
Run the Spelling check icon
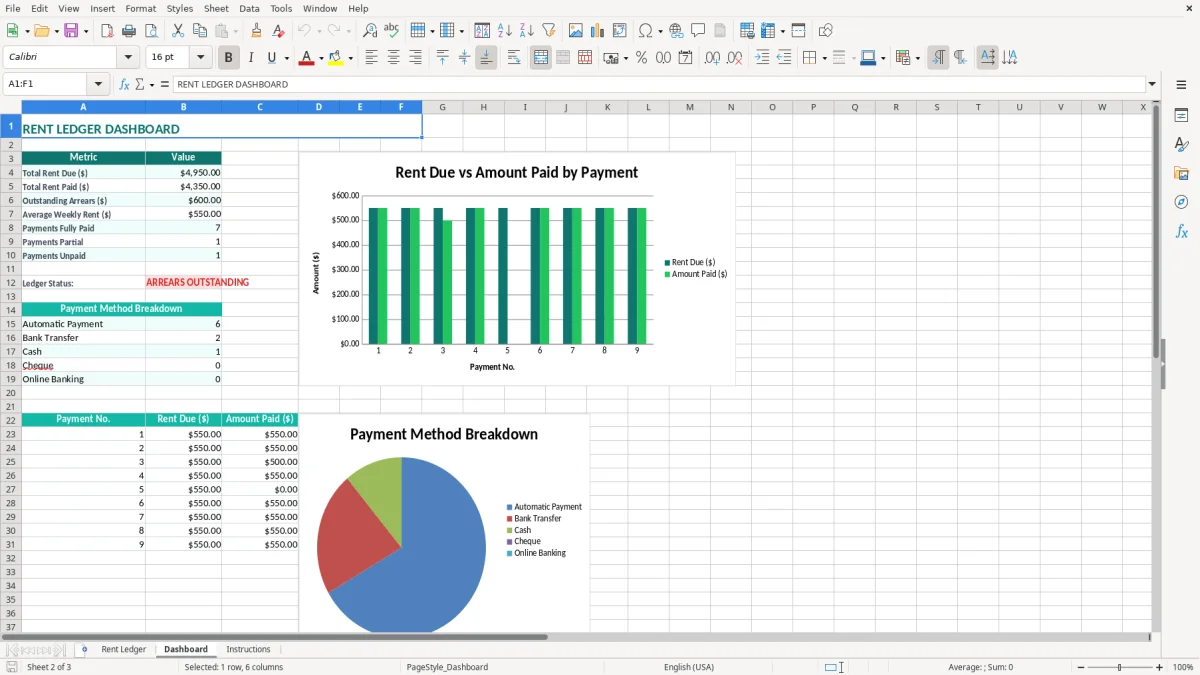392,31
